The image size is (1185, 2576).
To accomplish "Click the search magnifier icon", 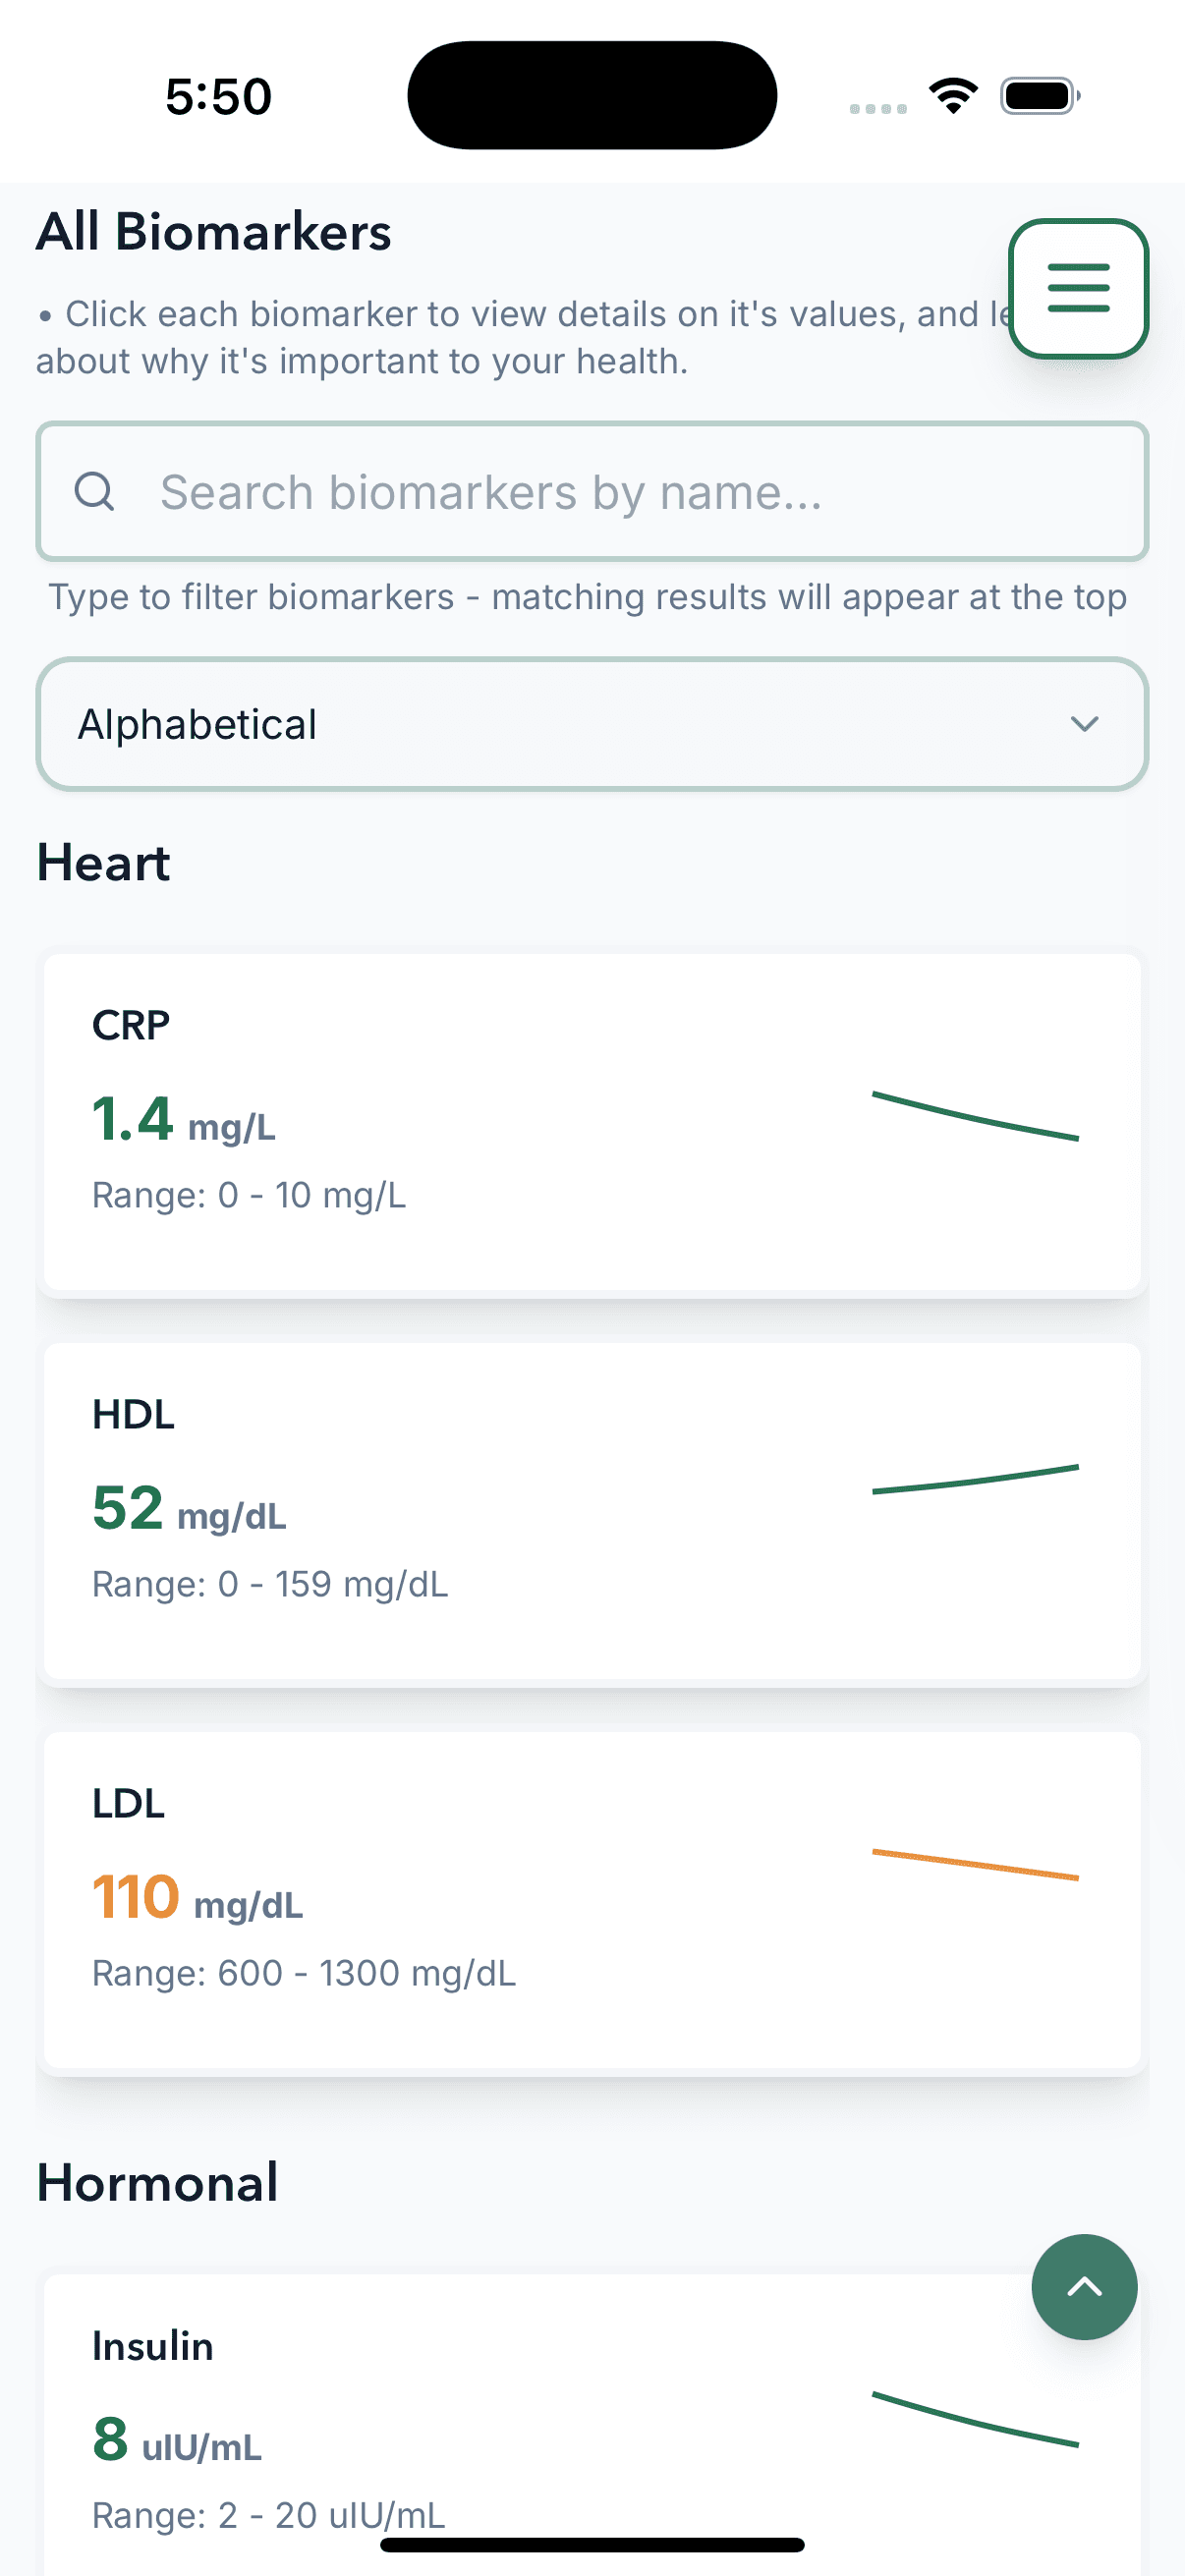I will pos(94,491).
